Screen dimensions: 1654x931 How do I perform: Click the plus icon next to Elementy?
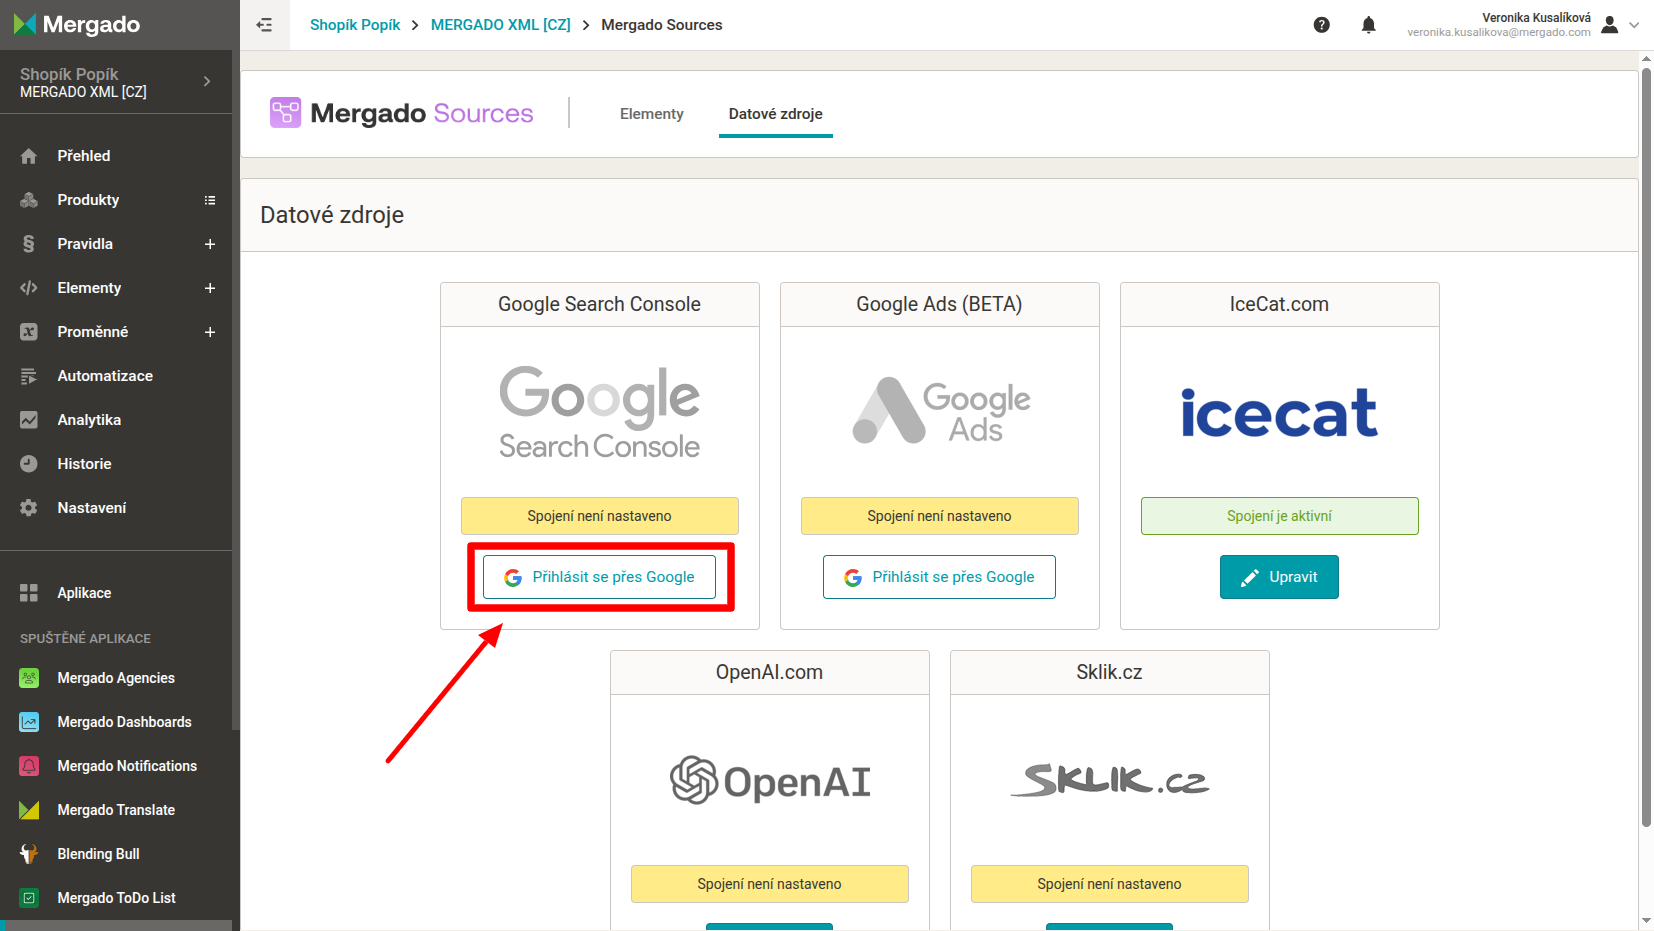click(x=210, y=288)
